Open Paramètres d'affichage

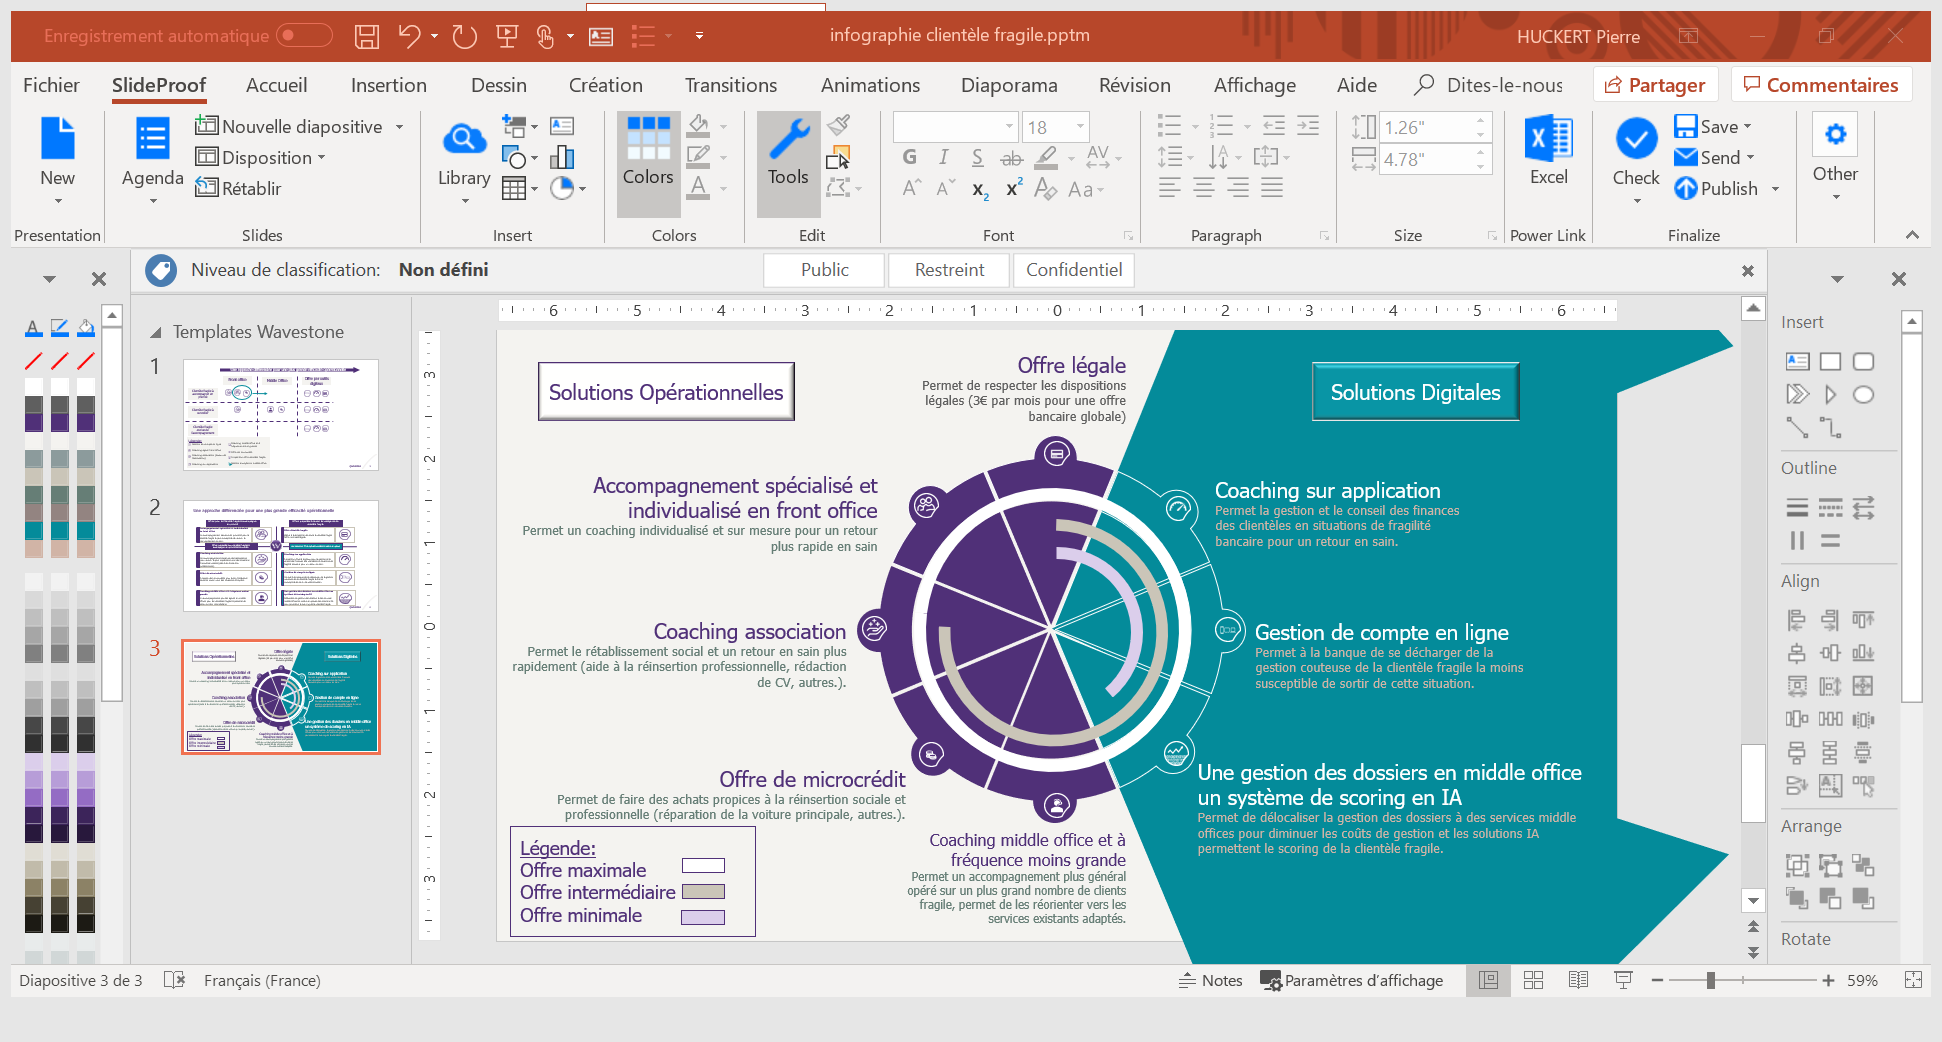[1352, 980]
